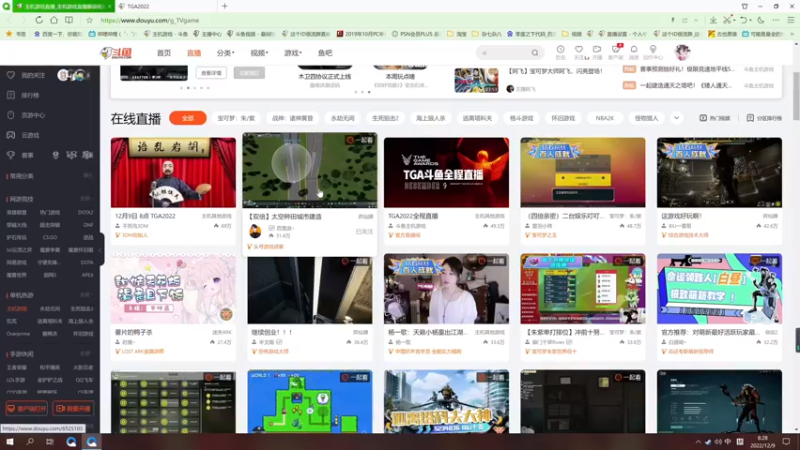Expand more category filters with the chevron
The width and height of the screenshot is (800, 450).
click(x=676, y=118)
